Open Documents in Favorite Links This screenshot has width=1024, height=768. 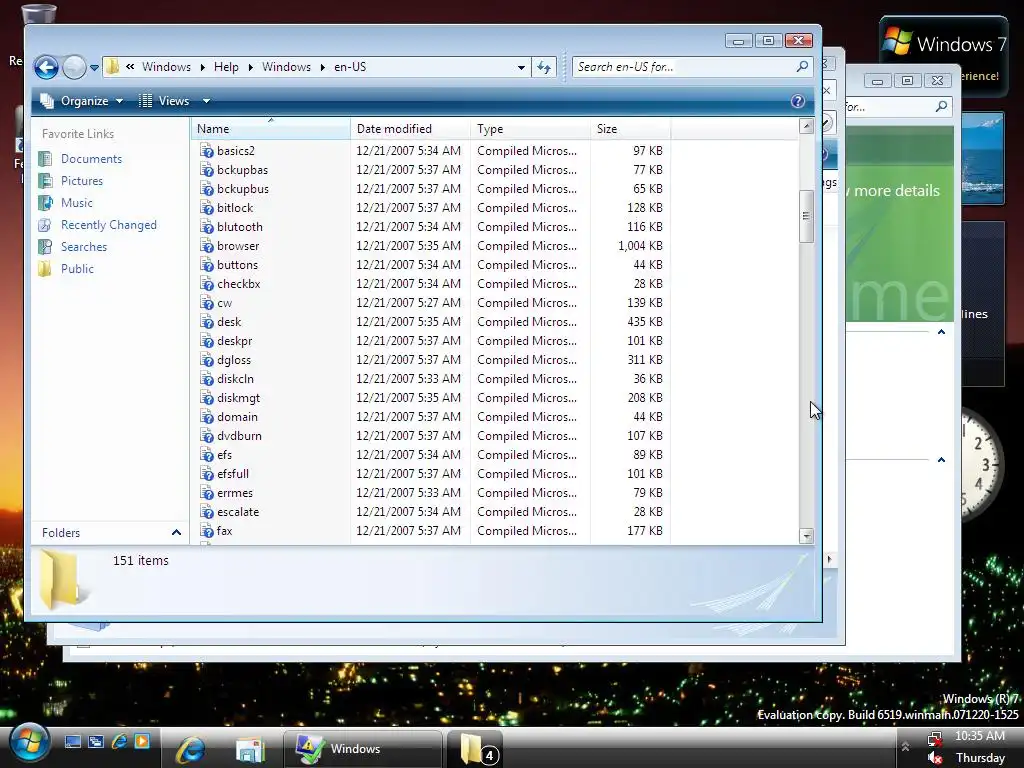click(91, 159)
